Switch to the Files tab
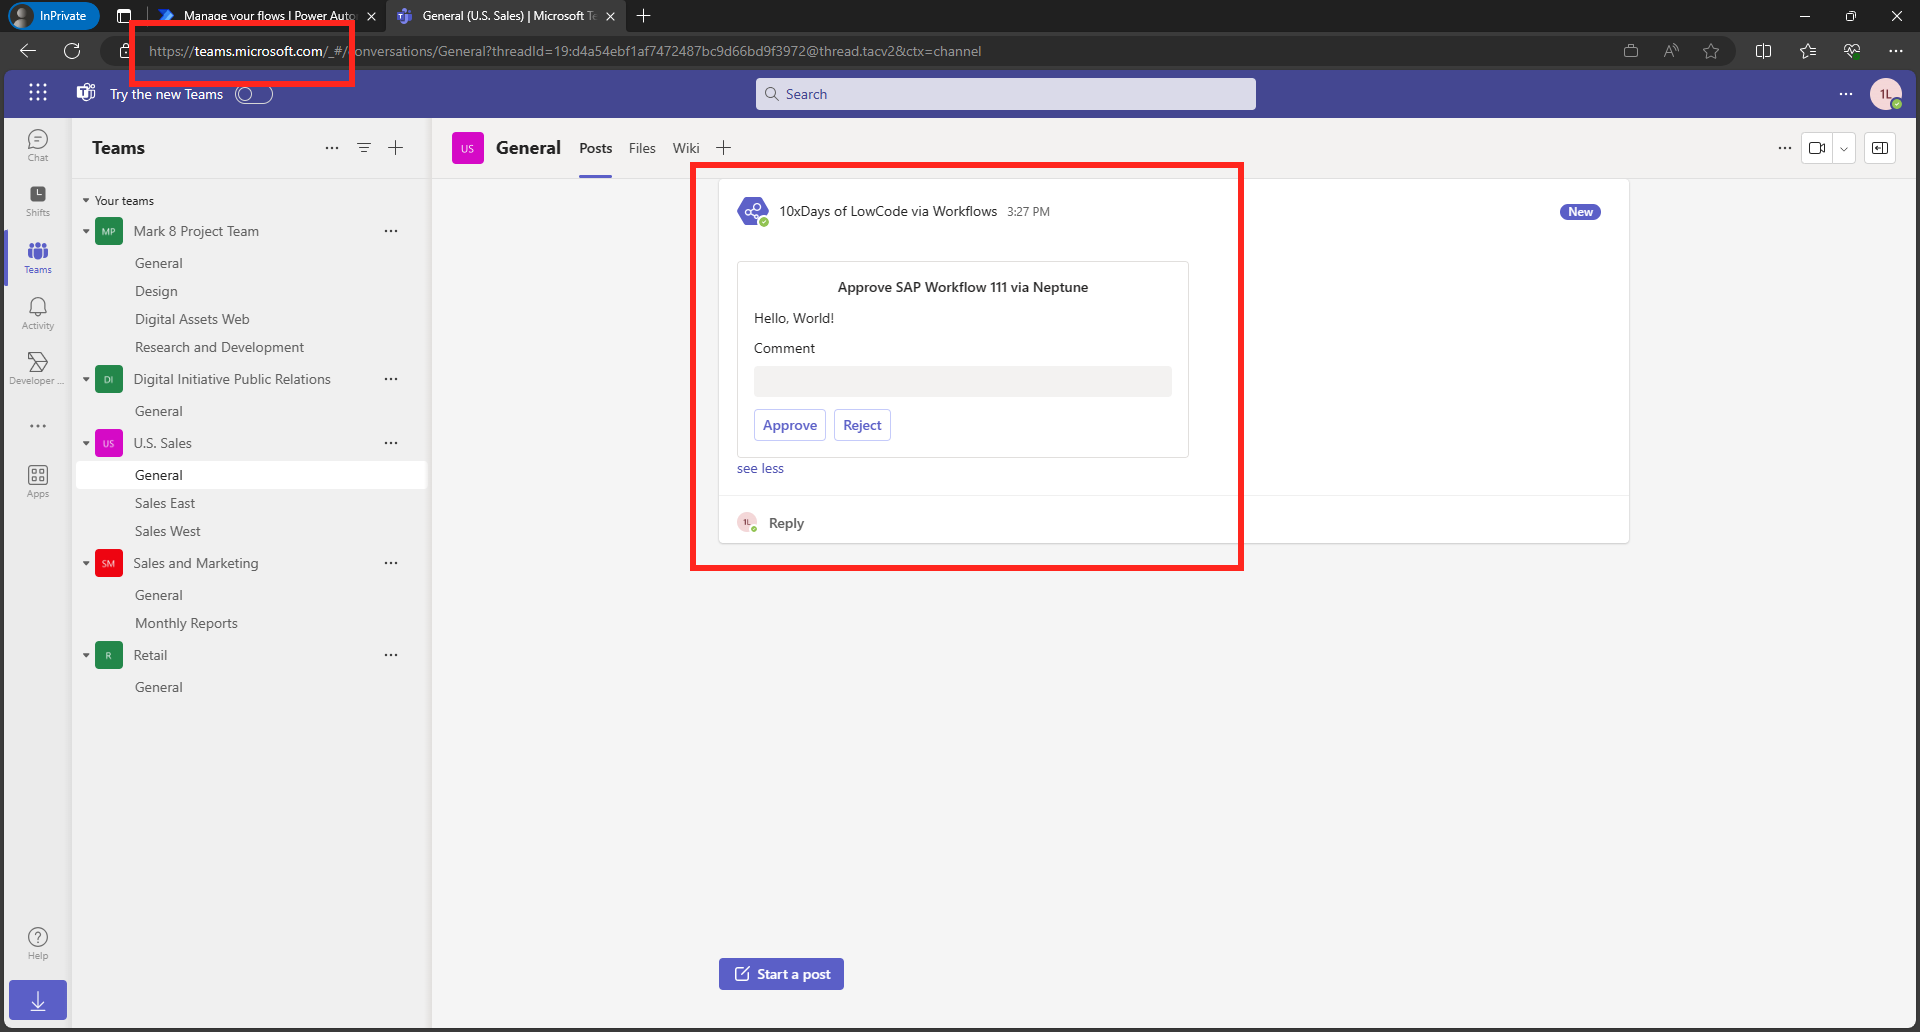Viewport: 1920px width, 1032px height. coord(642,148)
